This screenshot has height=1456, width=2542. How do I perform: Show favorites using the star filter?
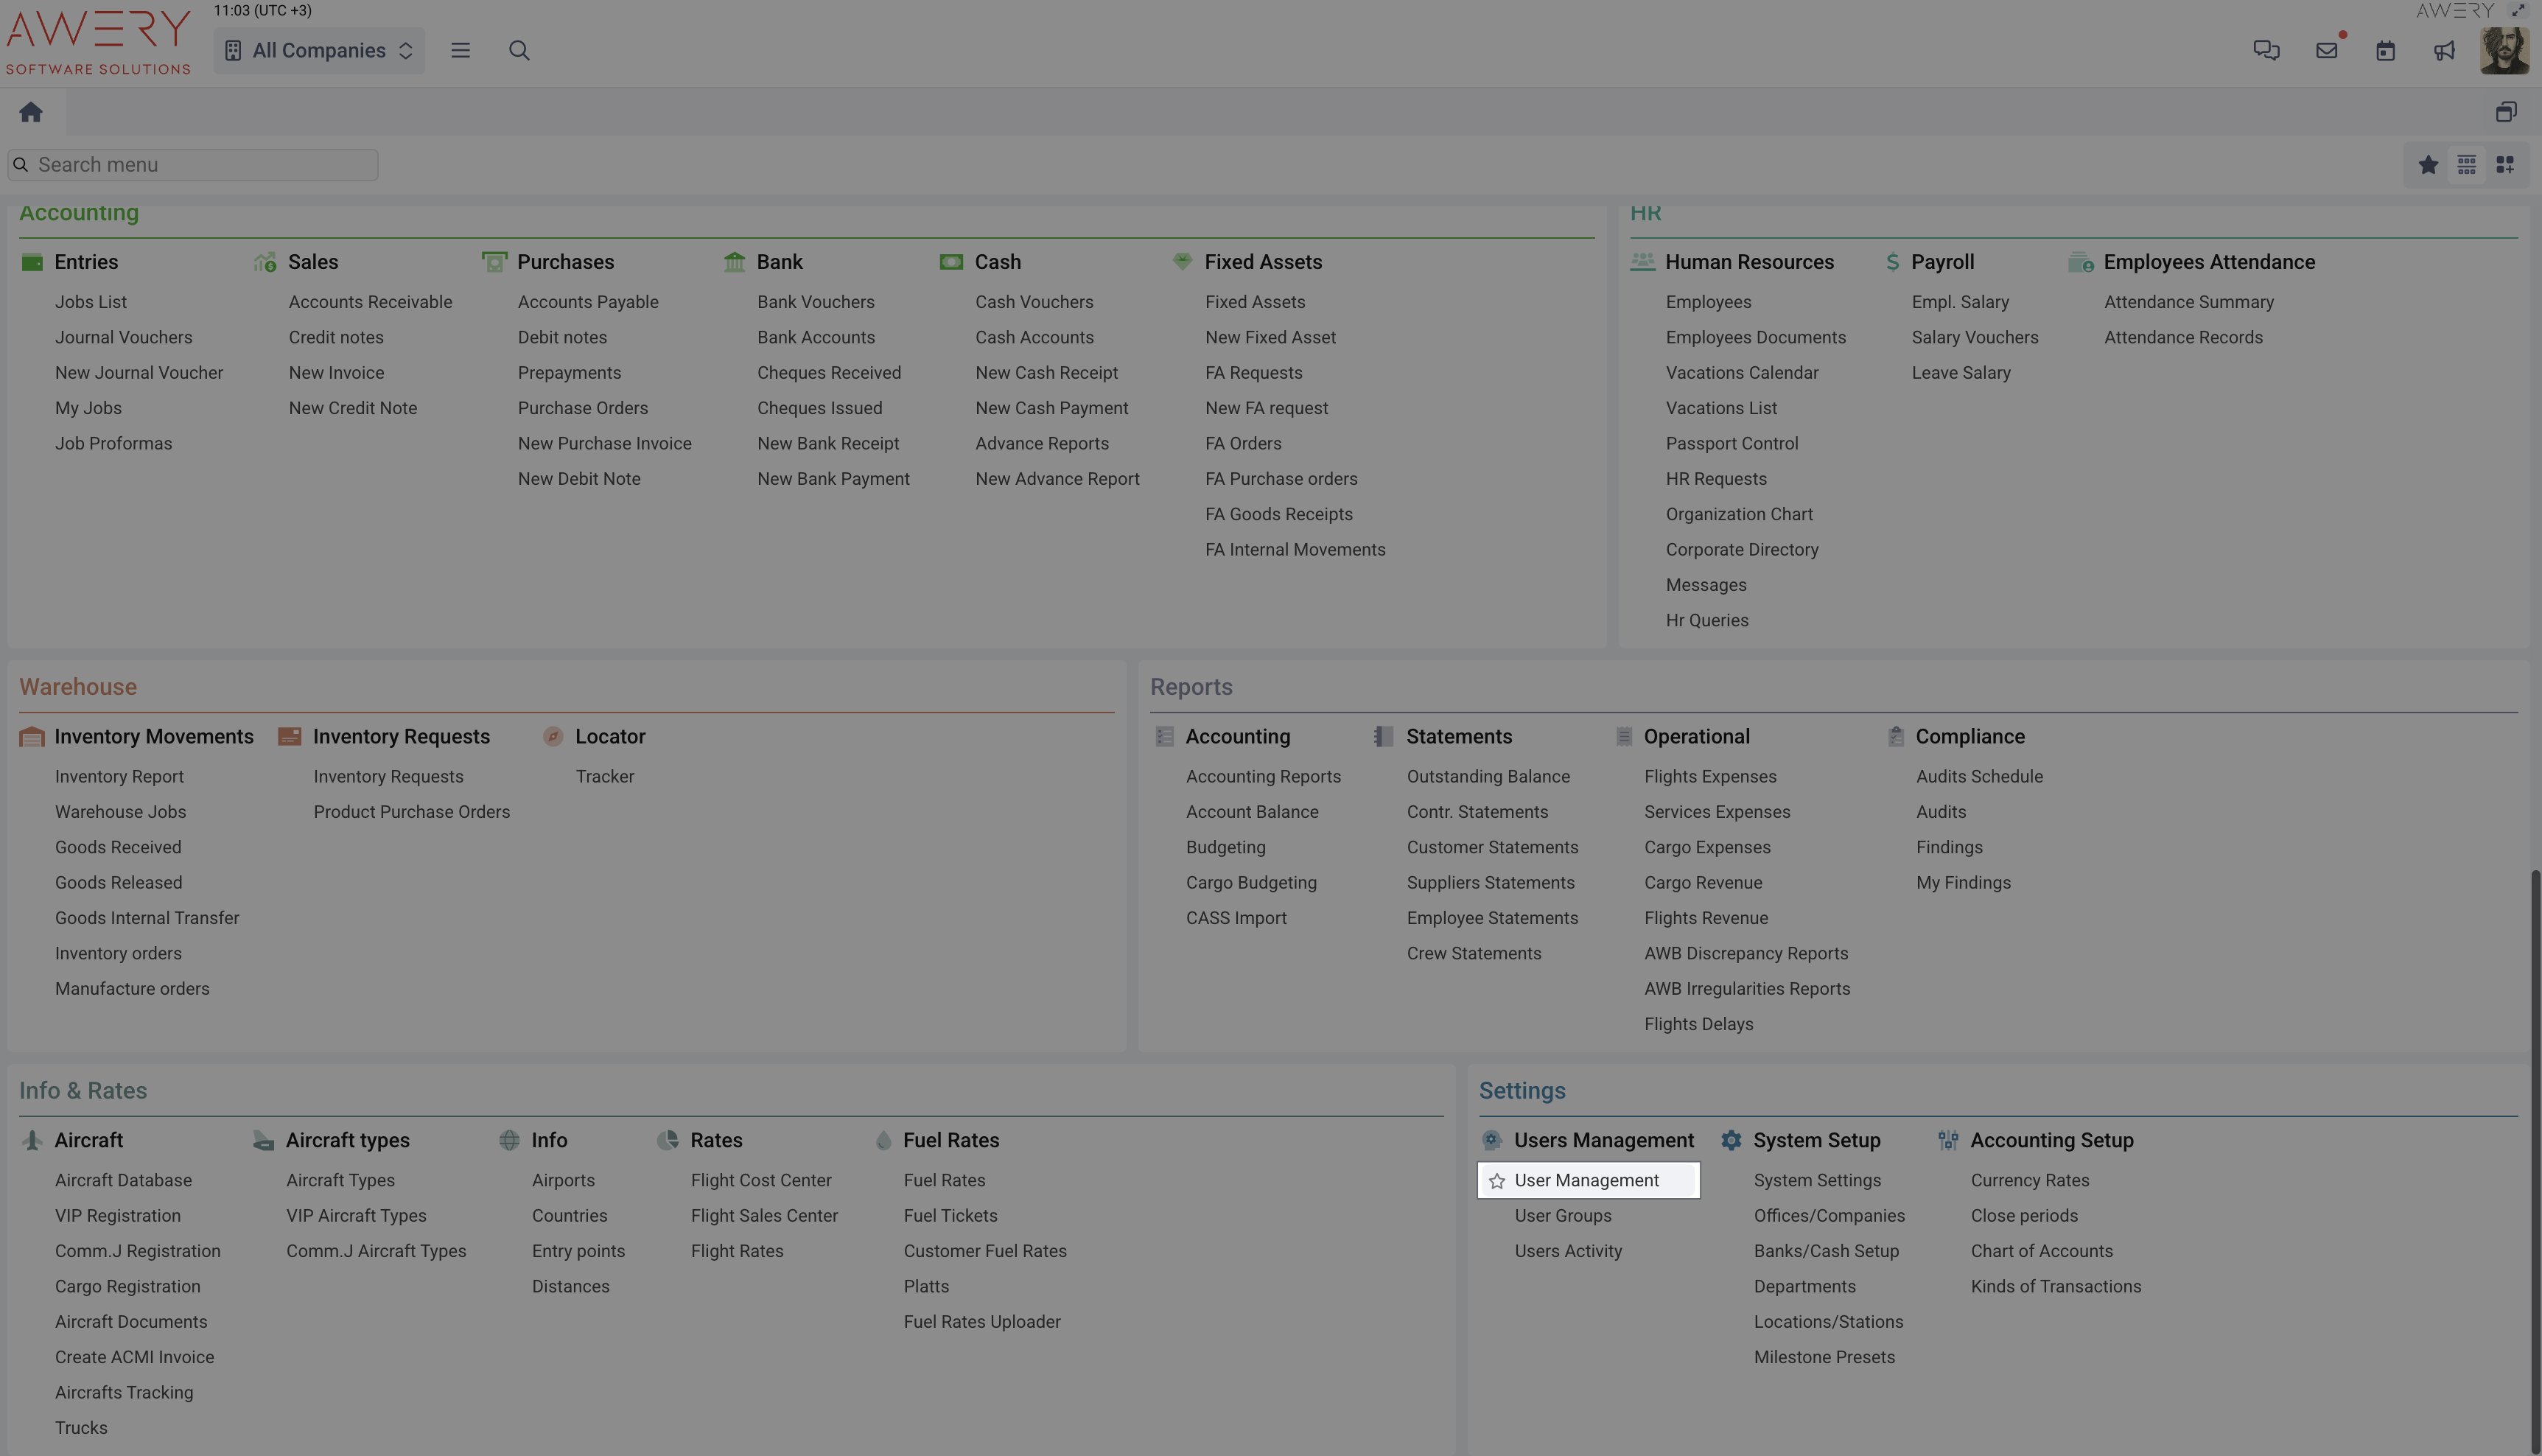[x=2428, y=165]
